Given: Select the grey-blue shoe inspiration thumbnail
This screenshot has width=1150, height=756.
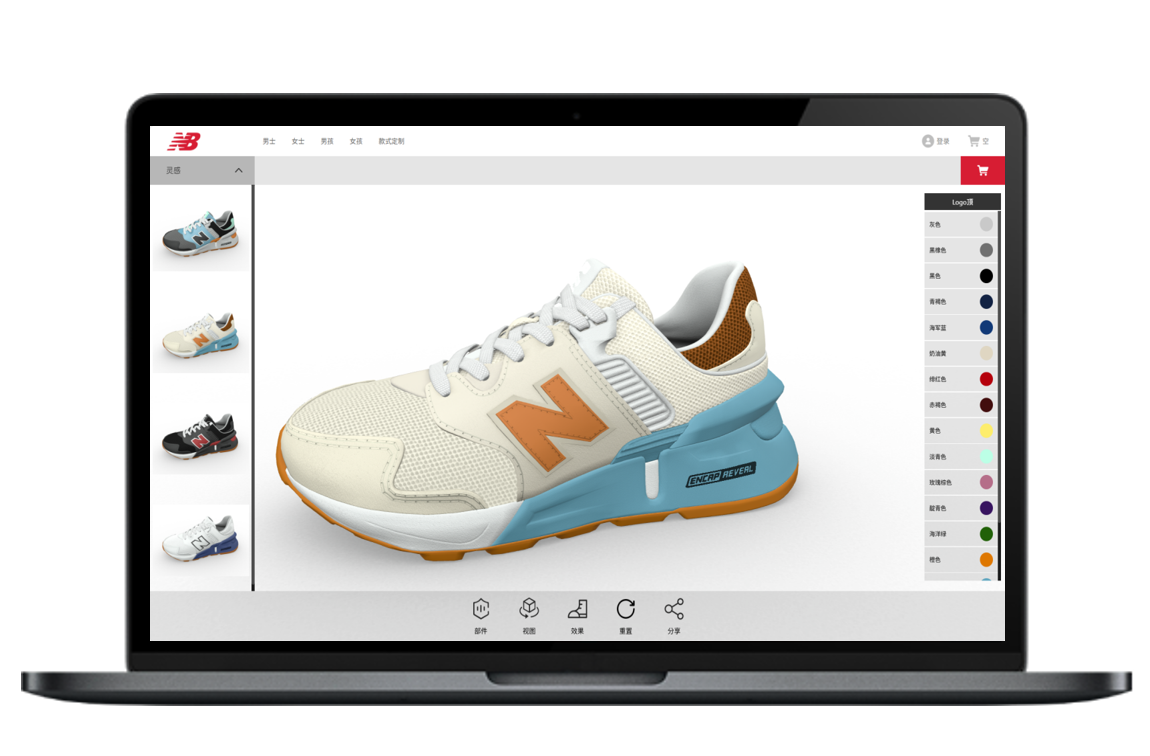Looking at the screenshot, I should point(200,232).
